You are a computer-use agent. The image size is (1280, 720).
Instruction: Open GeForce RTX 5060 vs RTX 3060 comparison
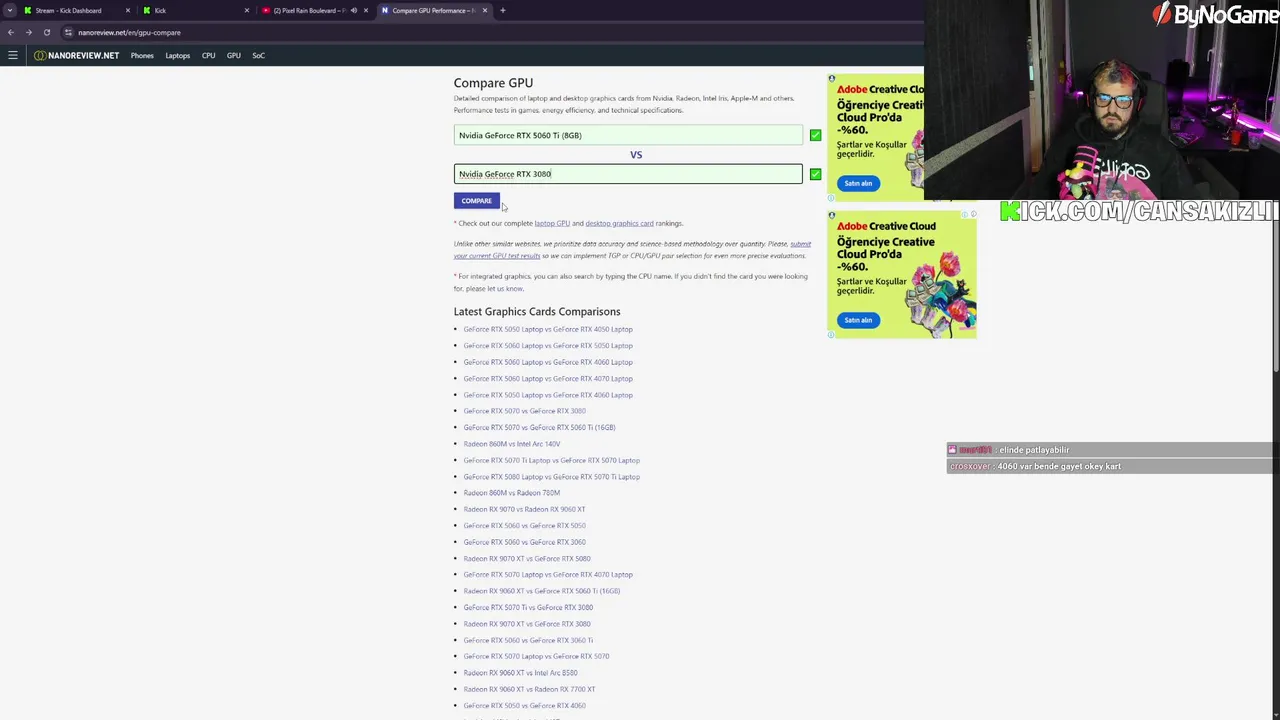[x=524, y=542]
